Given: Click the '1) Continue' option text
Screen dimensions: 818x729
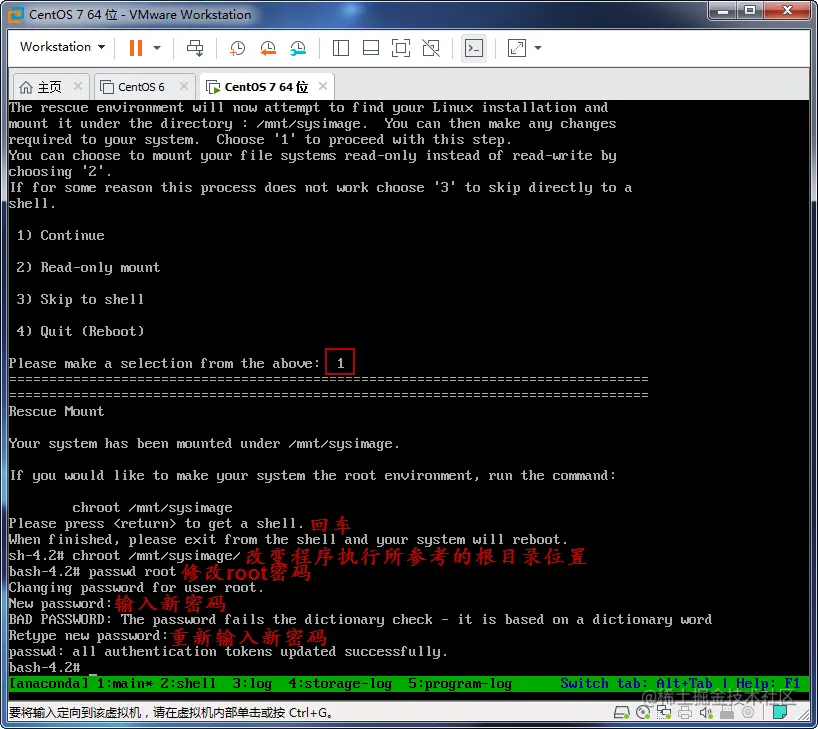Looking at the screenshot, I should pos(60,235).
